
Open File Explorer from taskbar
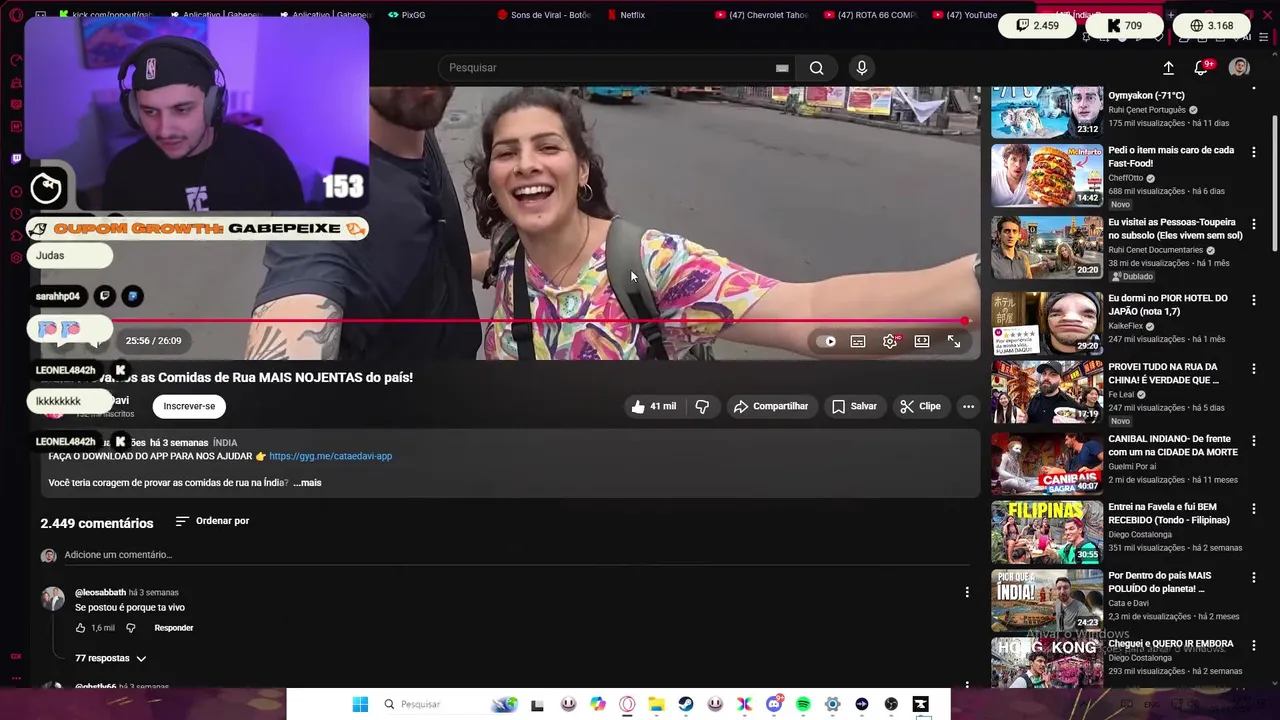[x=656, y=704]
